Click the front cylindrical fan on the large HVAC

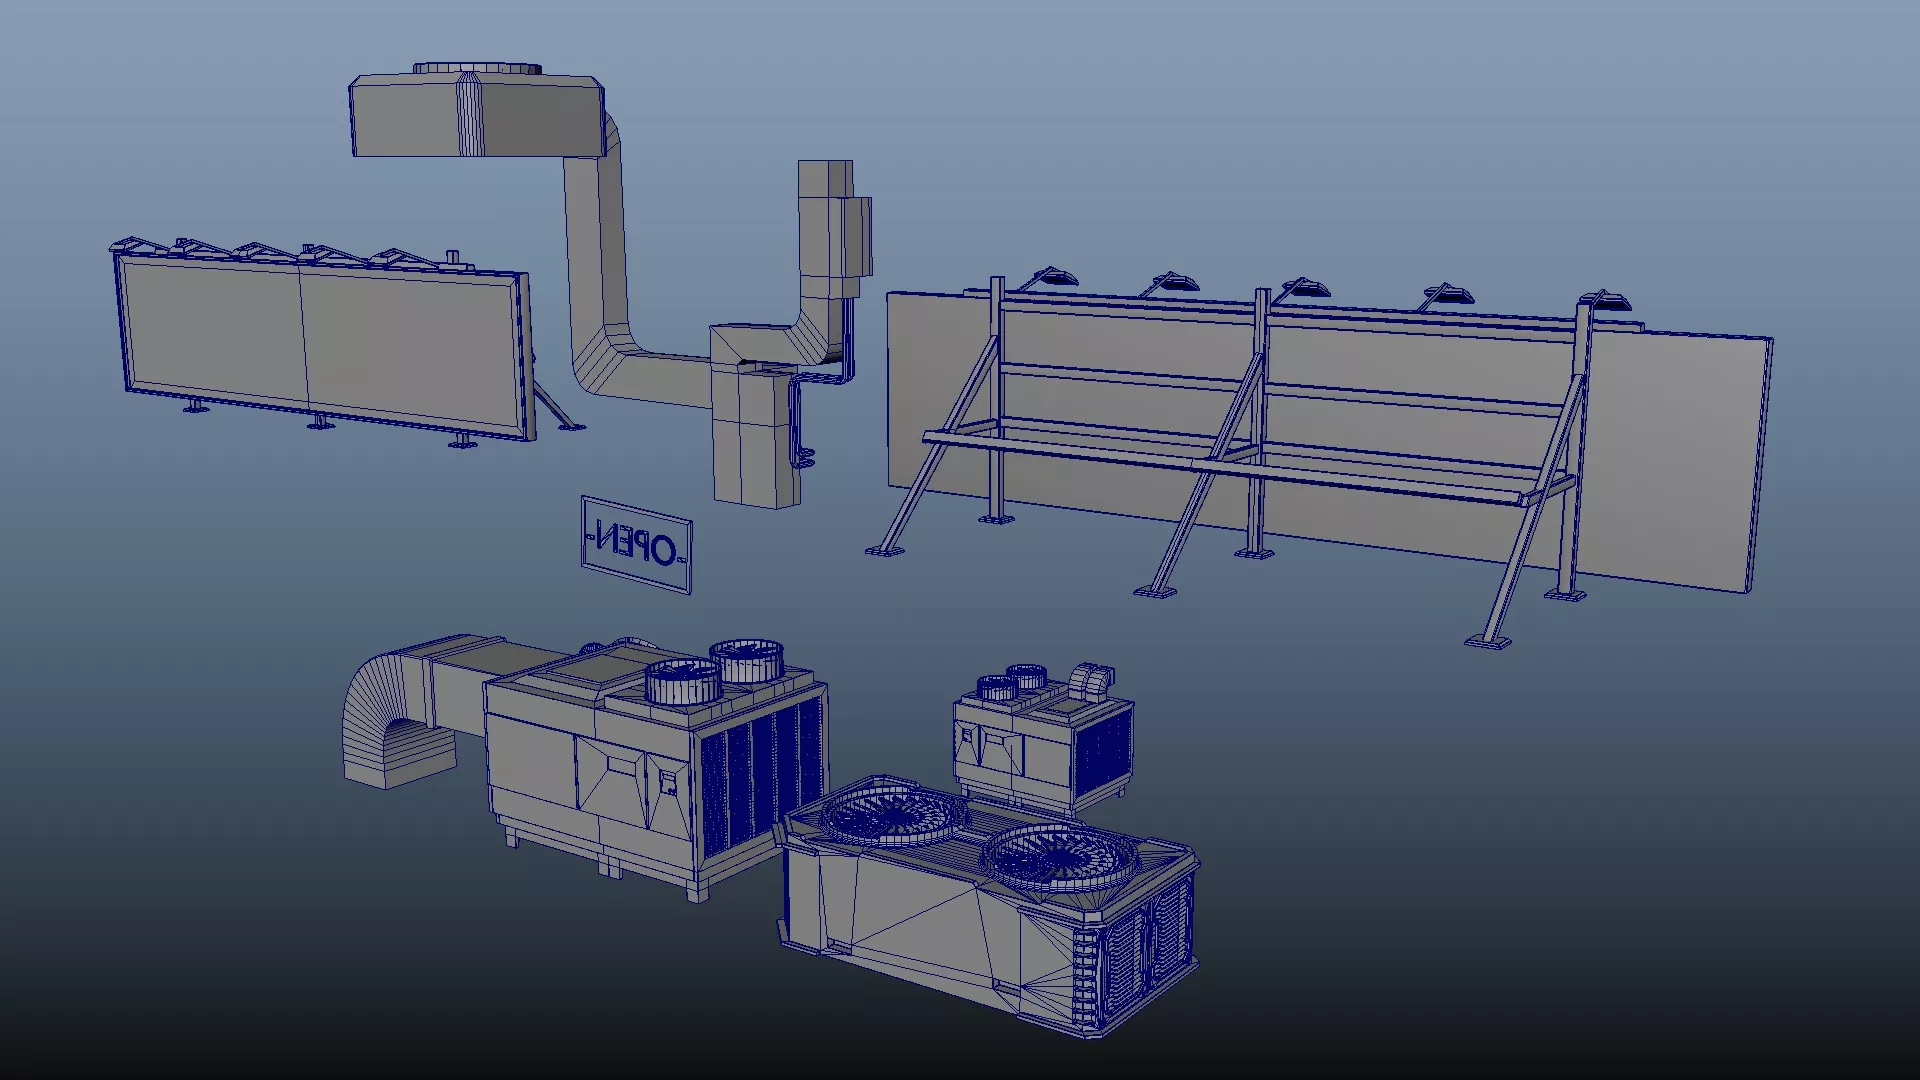click(683, 682)
